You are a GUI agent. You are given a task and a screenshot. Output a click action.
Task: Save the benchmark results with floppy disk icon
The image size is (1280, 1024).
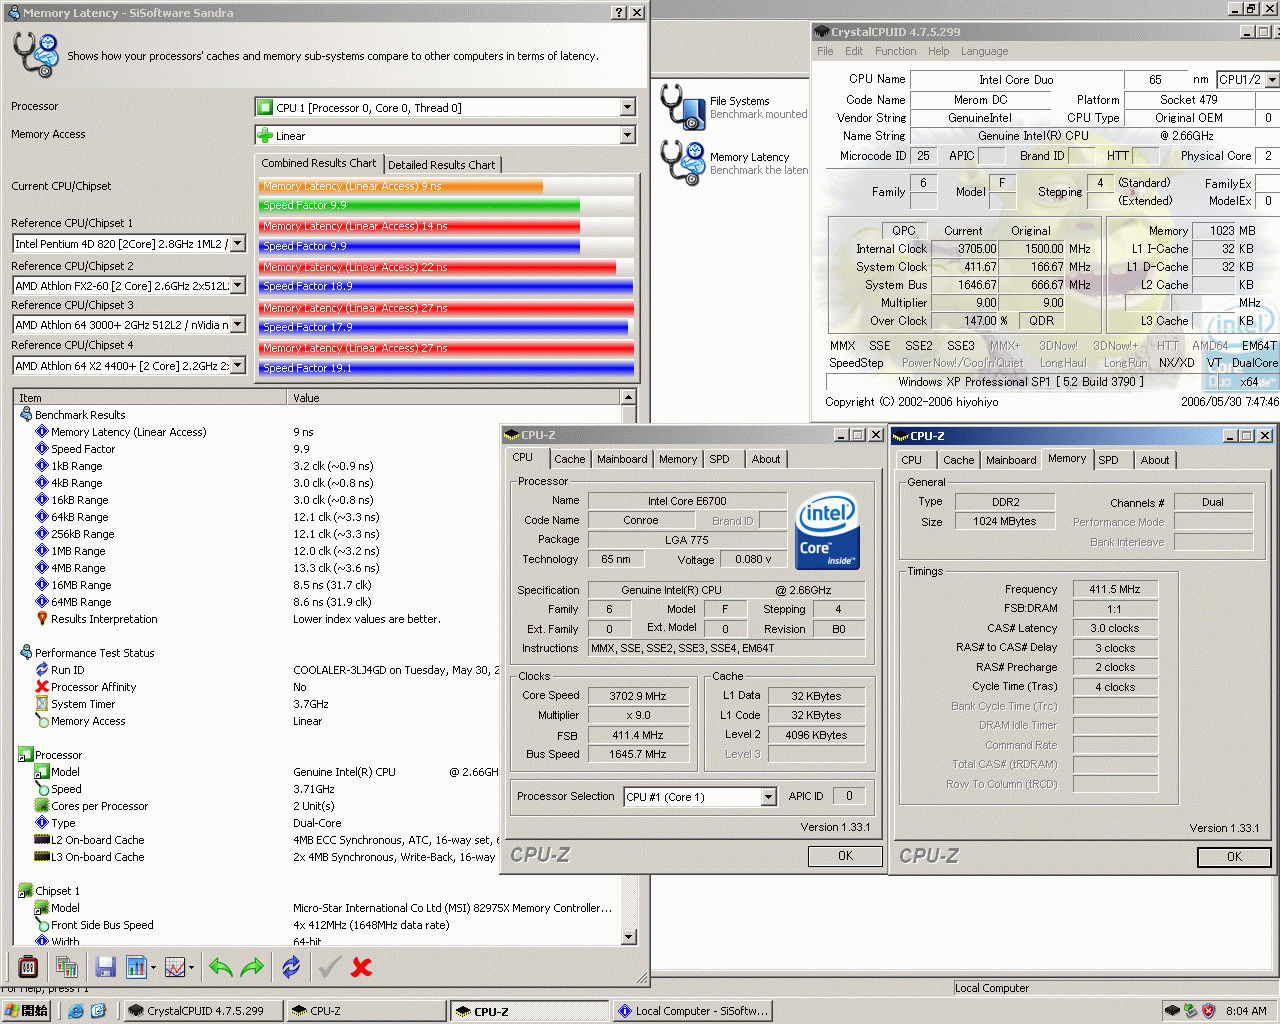click(x=104, y=967)
